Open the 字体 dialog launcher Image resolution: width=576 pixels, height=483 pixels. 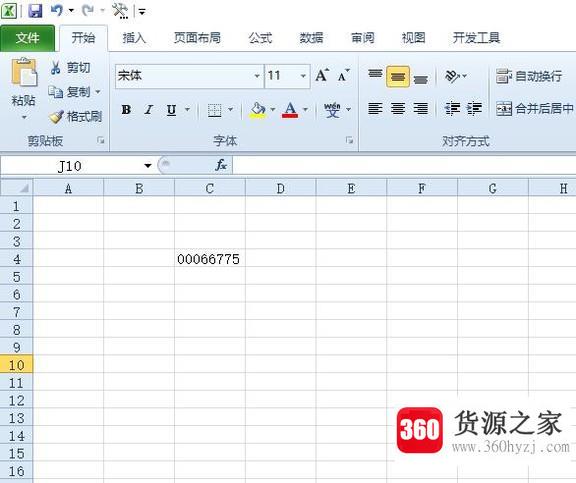coord(349,140)
